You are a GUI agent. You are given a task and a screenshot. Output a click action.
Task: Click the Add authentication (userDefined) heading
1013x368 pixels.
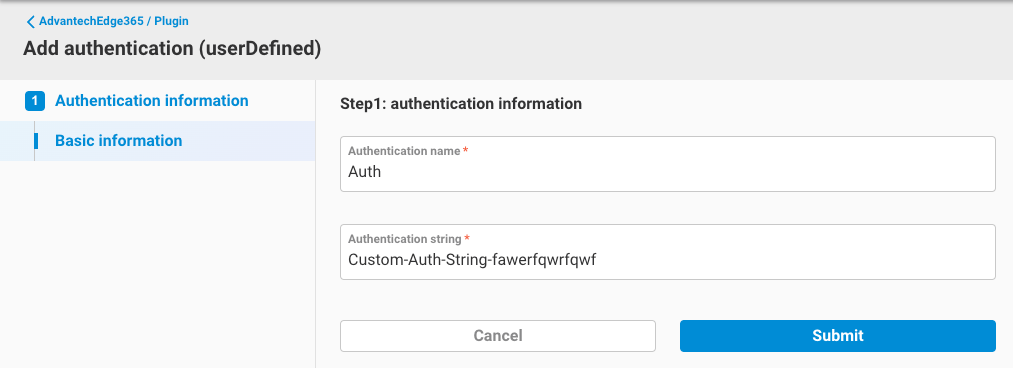coord(172,49)
